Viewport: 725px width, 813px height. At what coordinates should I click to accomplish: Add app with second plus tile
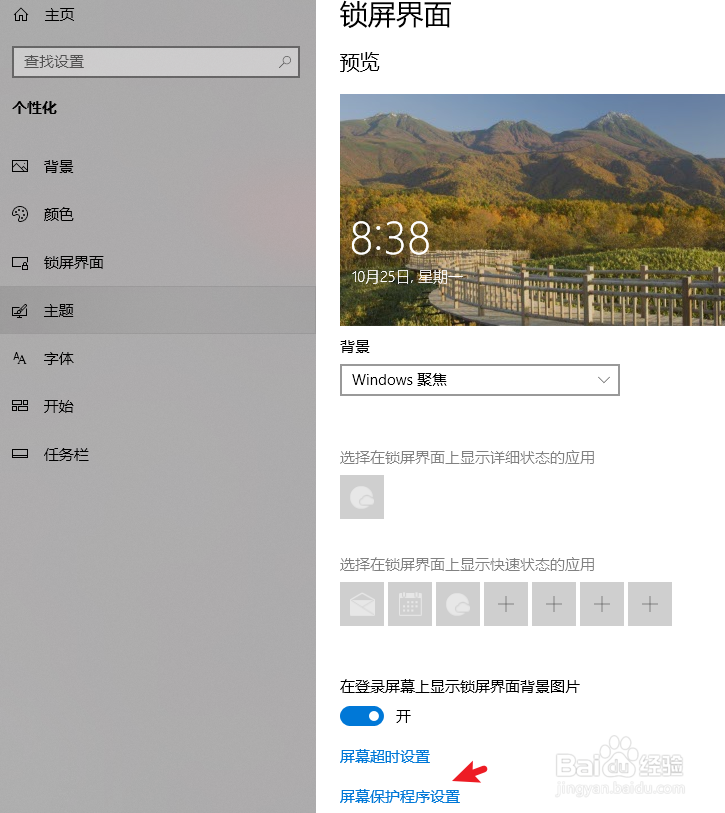[554, 604]
